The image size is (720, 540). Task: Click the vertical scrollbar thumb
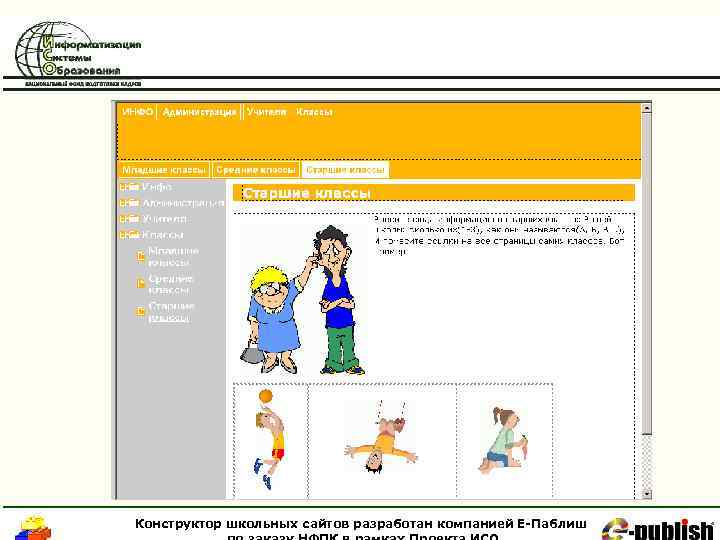point(647,273)
